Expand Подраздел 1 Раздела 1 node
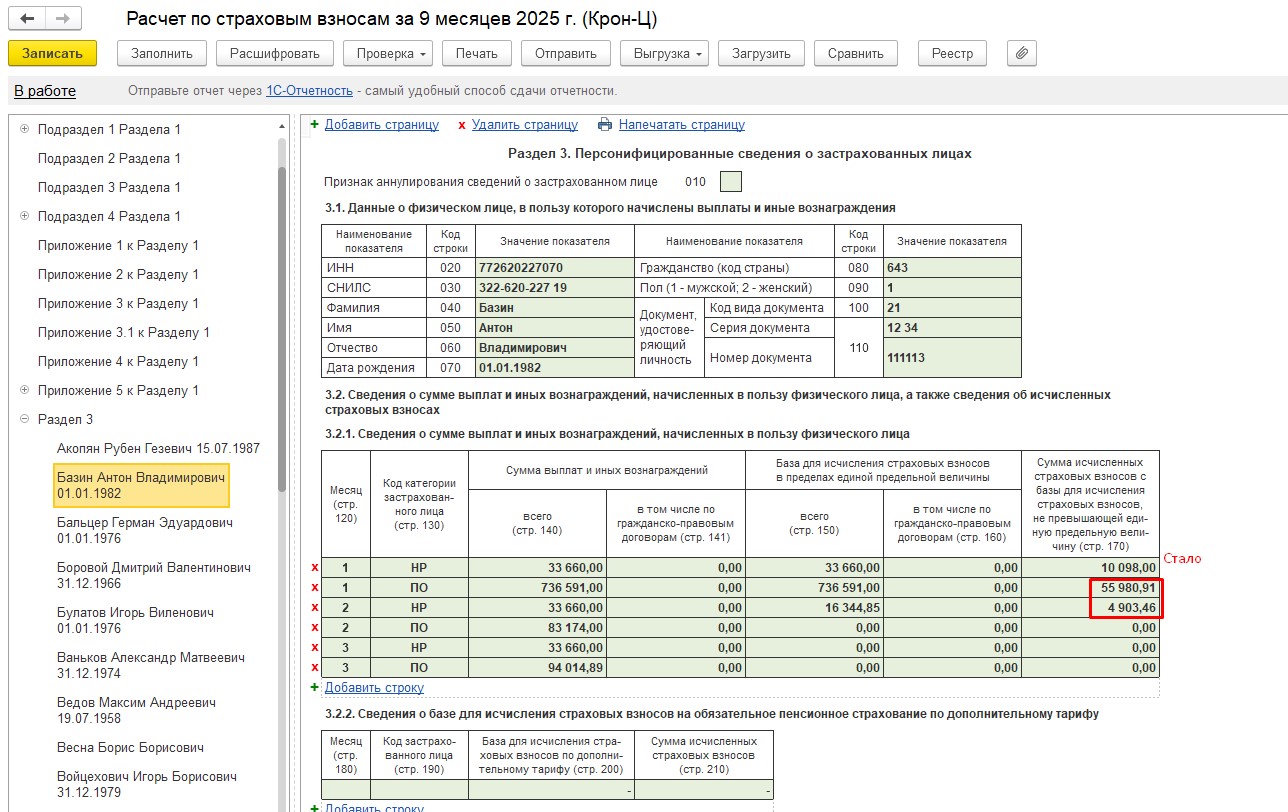 click(24, 130)
